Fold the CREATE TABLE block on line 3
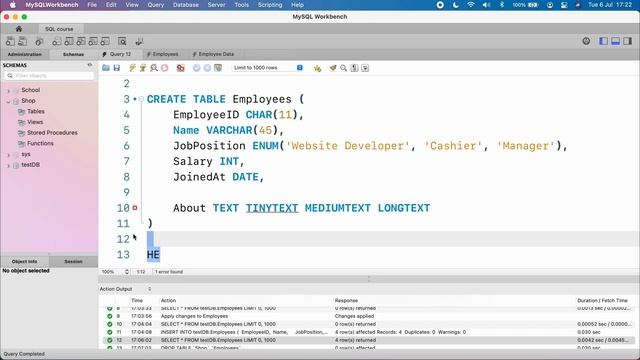 pyautogui.click(x=141, y=99)
